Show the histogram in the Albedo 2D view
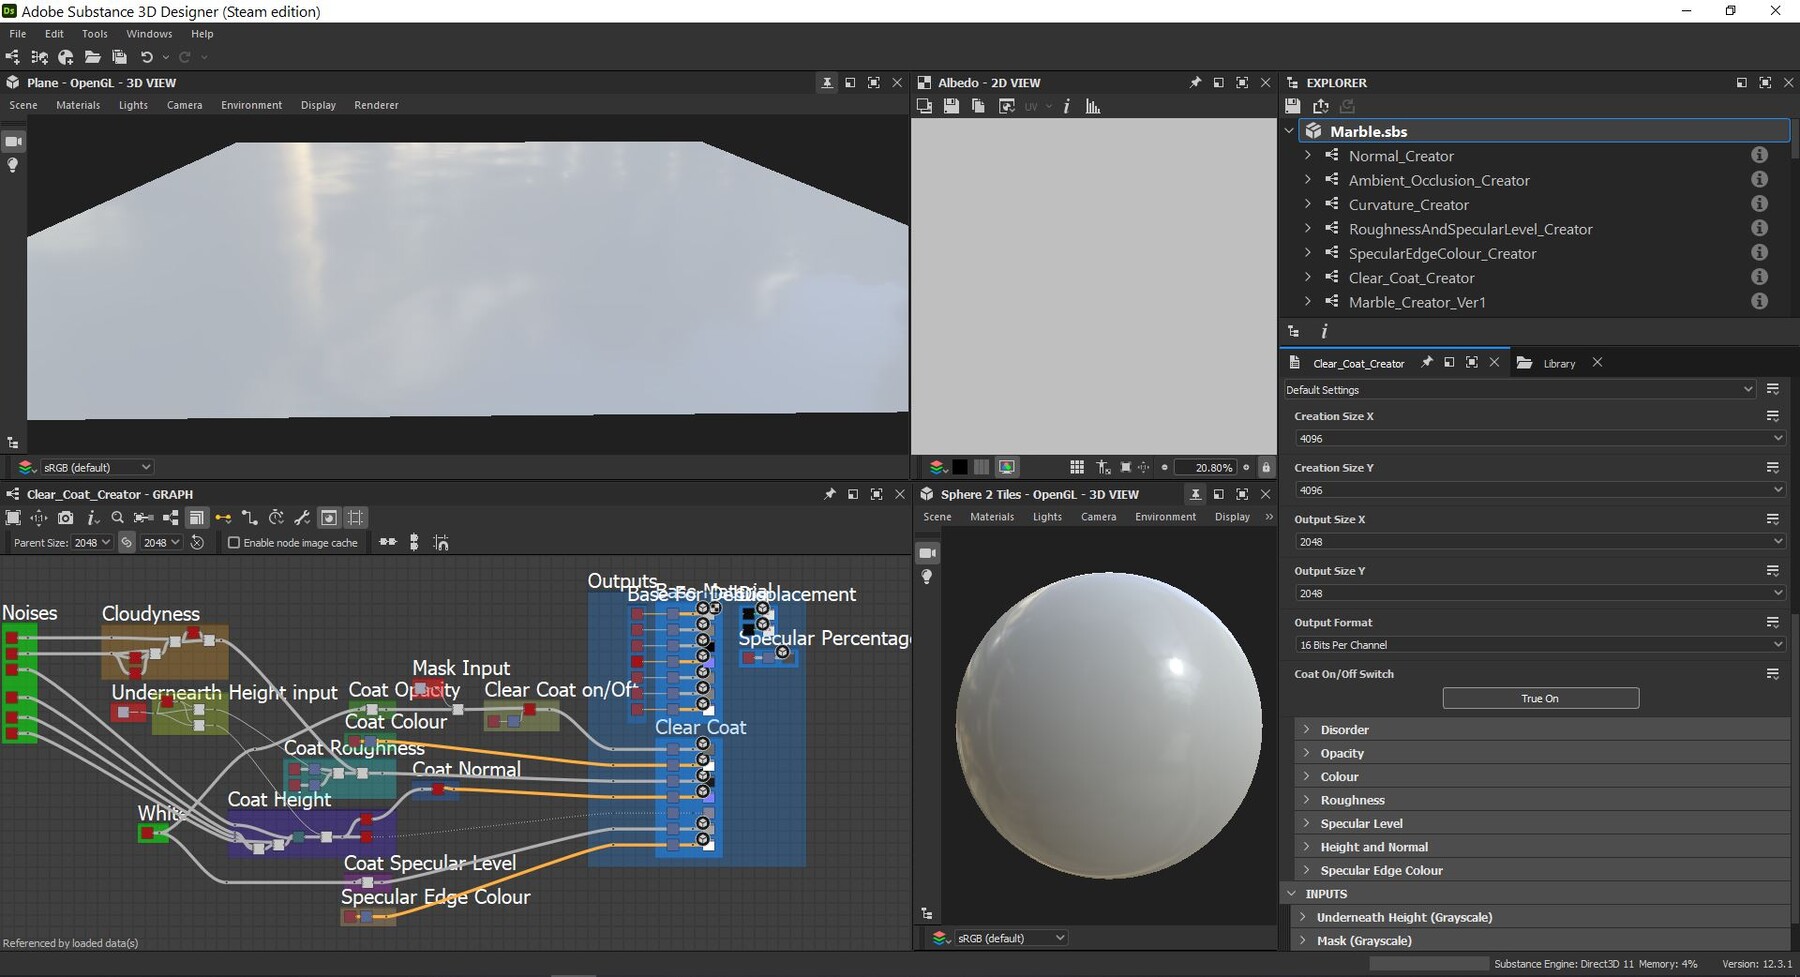 pyautogui.click(x=1093, y=106)
